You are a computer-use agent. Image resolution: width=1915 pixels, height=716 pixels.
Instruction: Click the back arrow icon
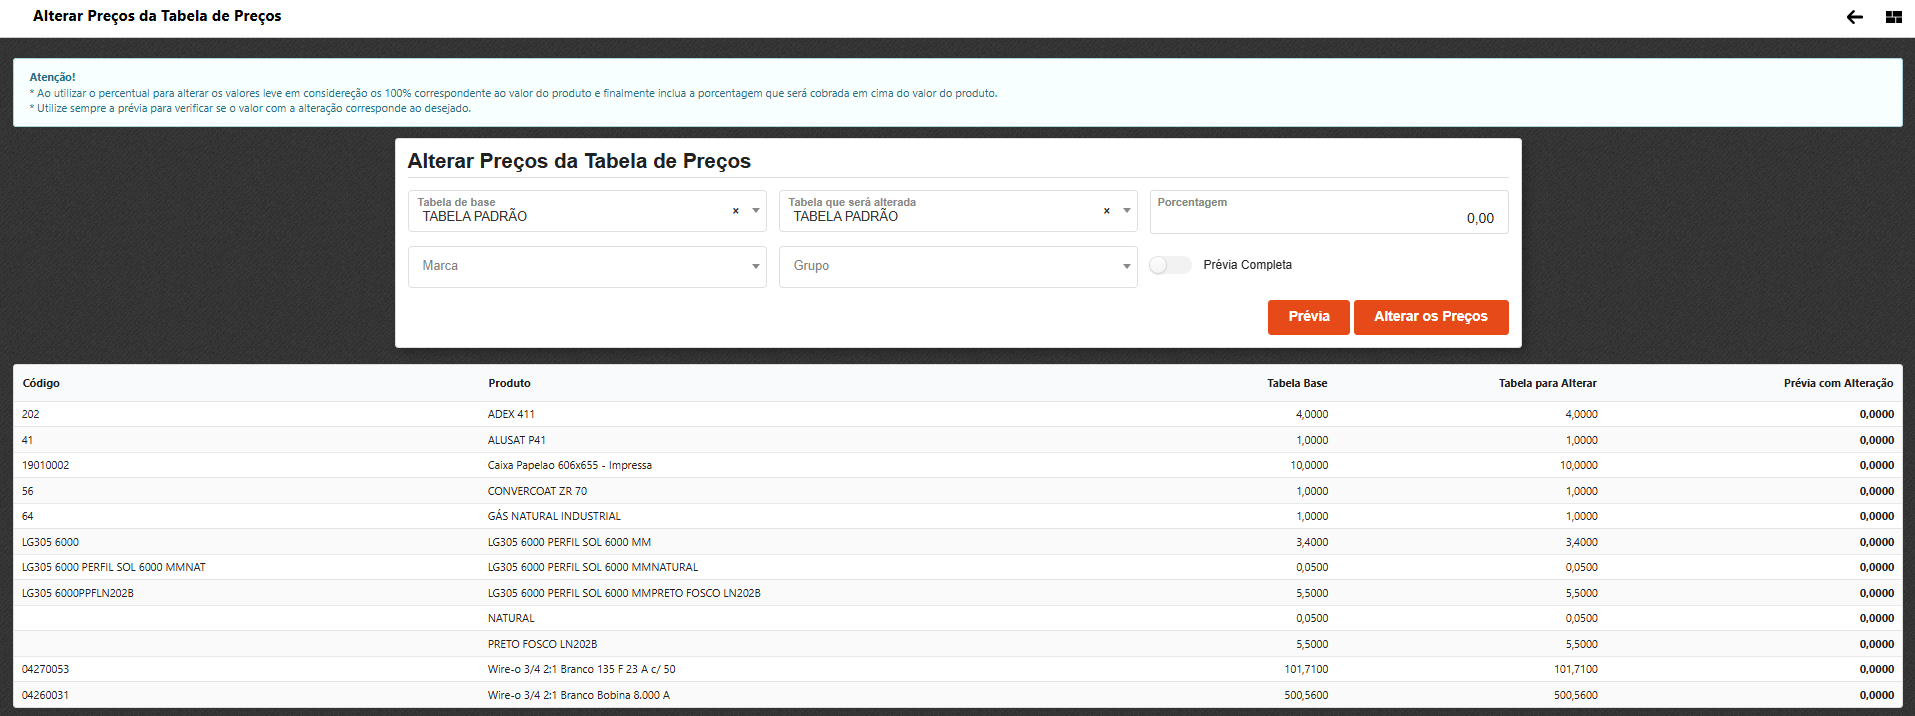click(x=1854, y=17)
